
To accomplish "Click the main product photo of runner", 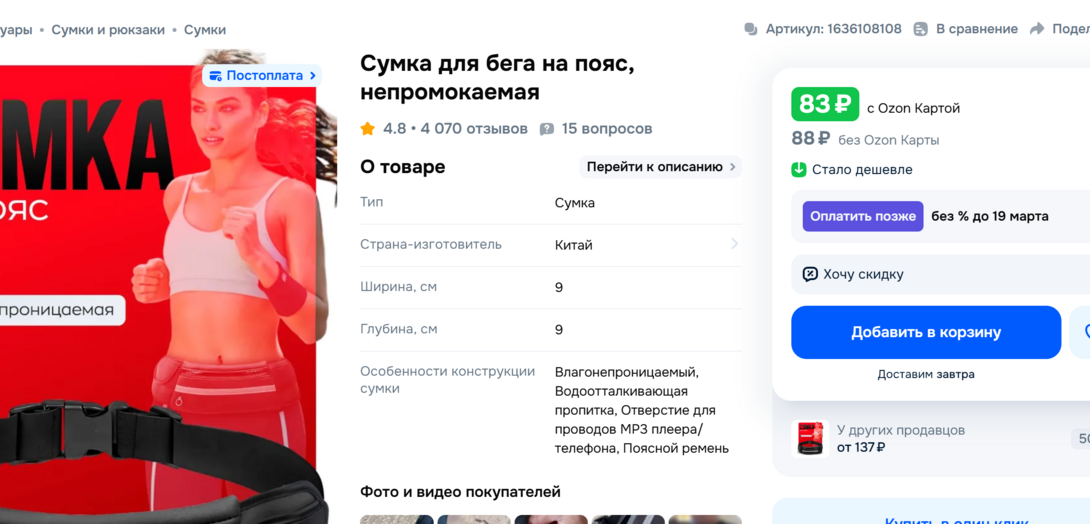I will tap(158, 286).
